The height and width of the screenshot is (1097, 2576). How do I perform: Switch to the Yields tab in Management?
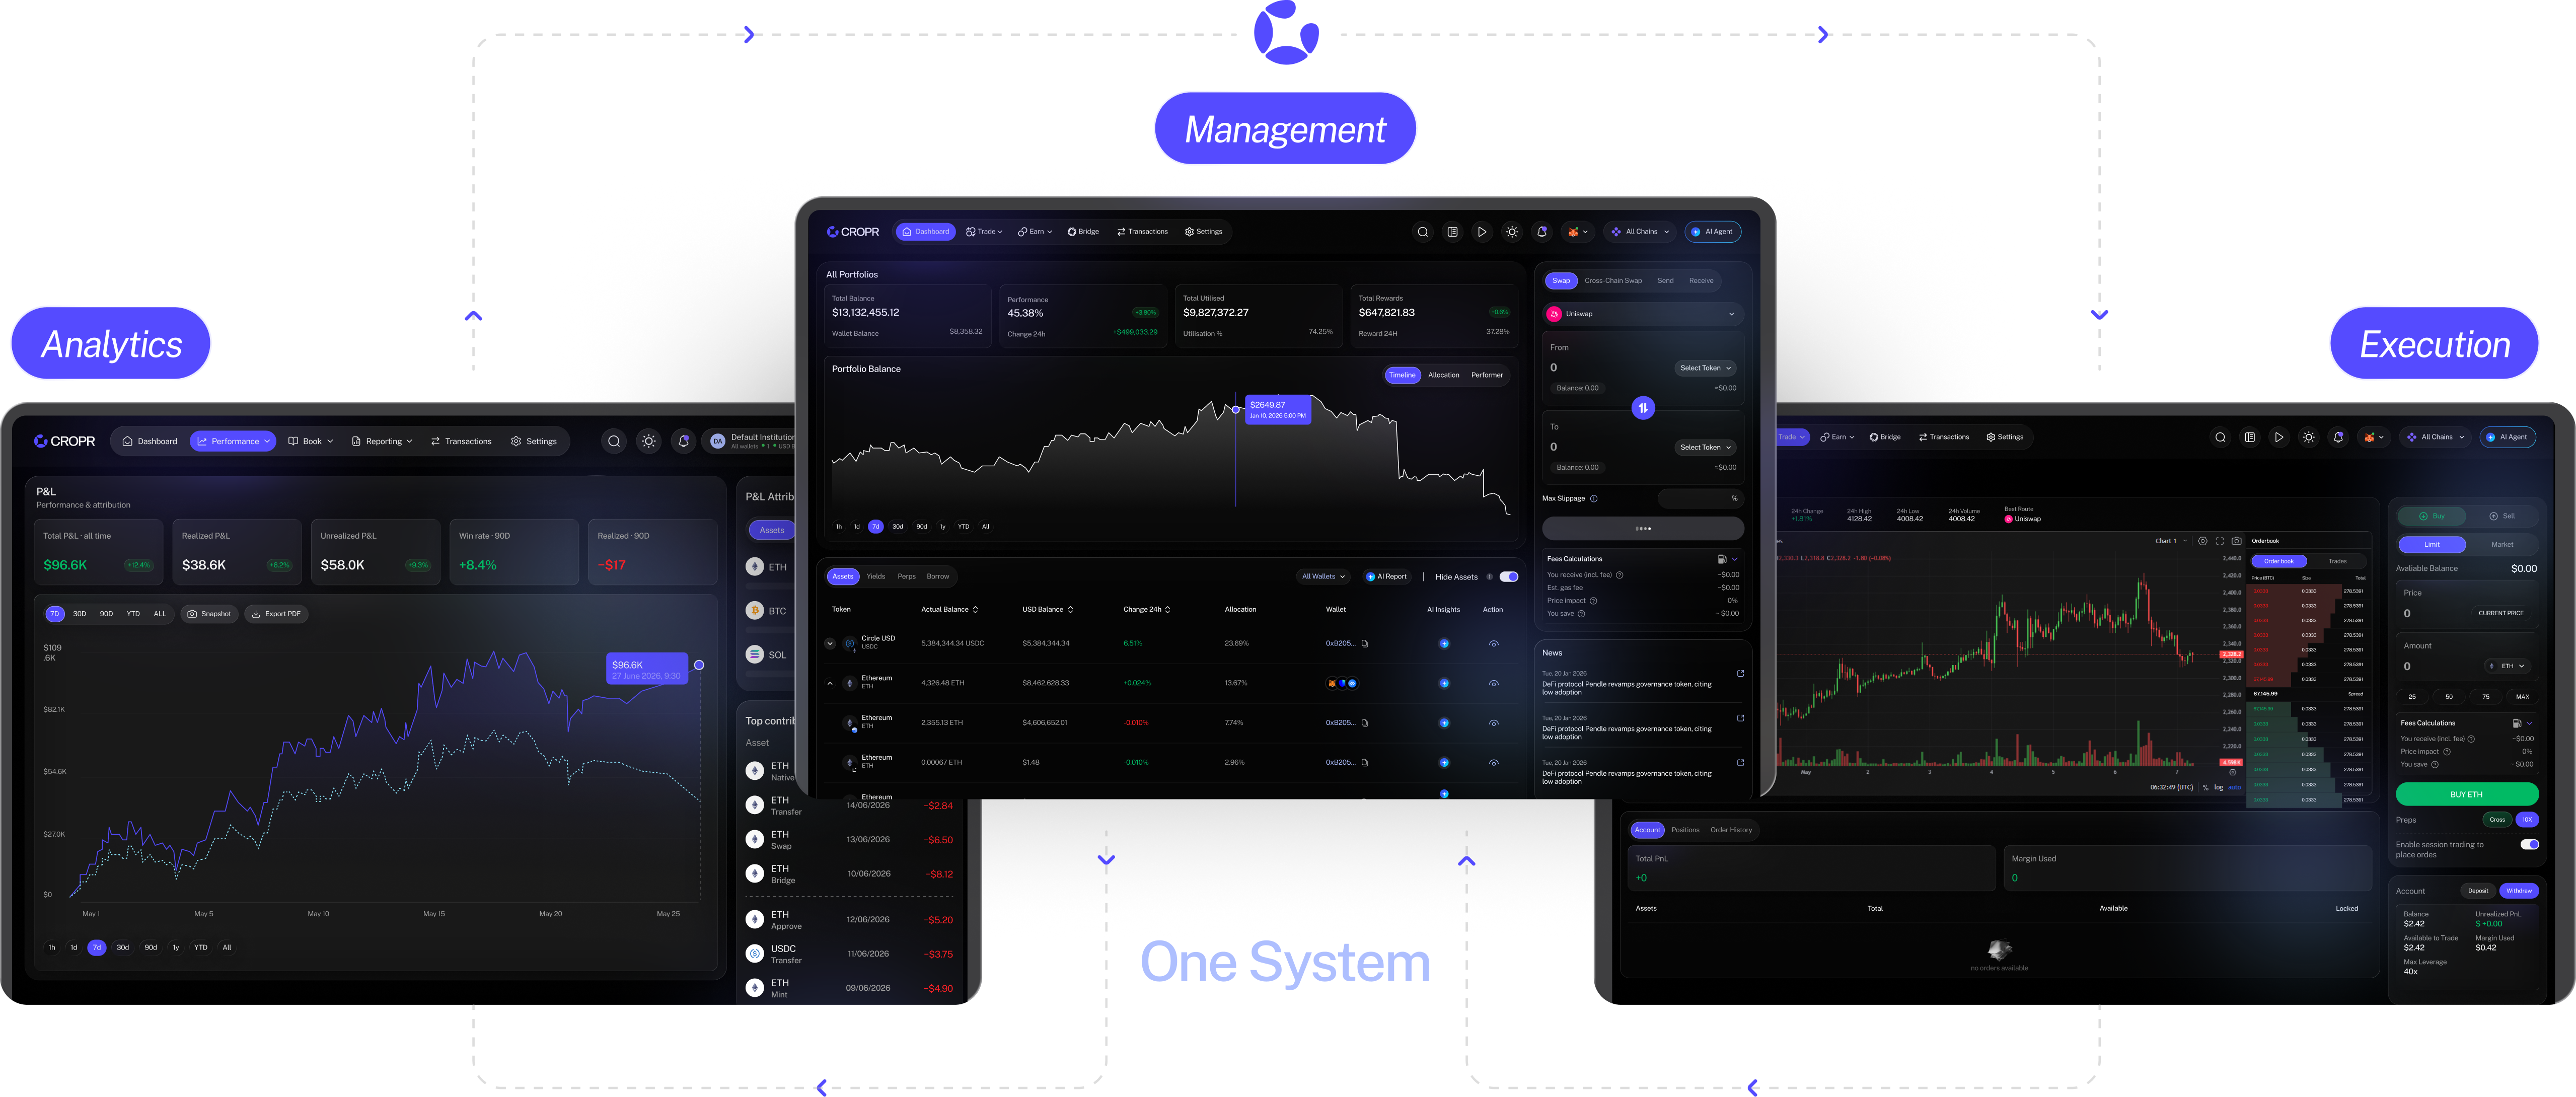[x=875, y=577]
